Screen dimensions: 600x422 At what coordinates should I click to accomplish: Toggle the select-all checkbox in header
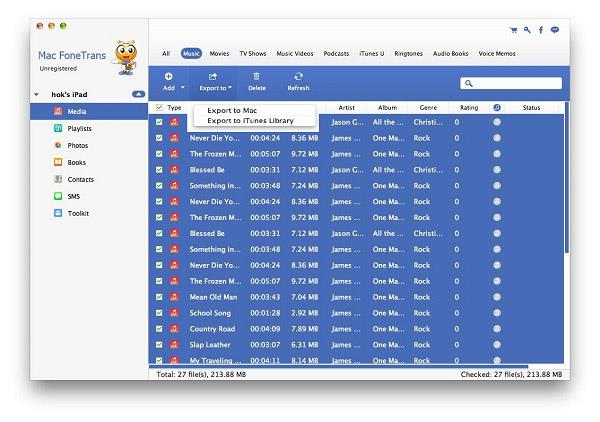159,108
